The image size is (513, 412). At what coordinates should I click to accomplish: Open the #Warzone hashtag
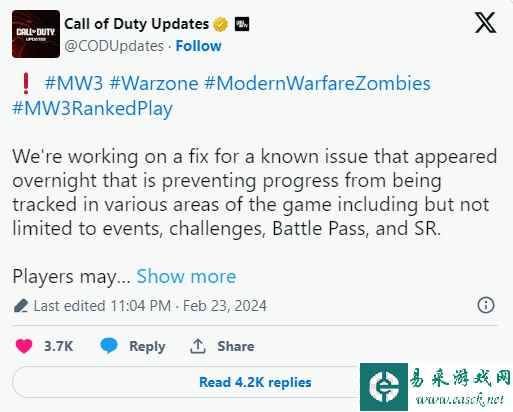click(154, 83)
